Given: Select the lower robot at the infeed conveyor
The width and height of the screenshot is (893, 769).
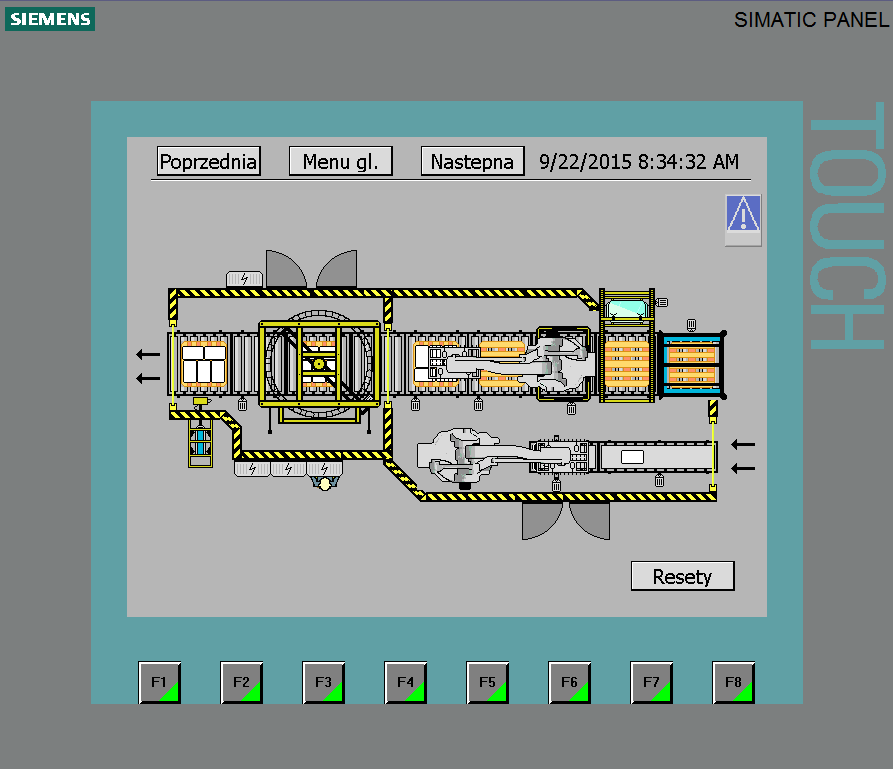Looking at the screenshot, I should pos(504,457).
